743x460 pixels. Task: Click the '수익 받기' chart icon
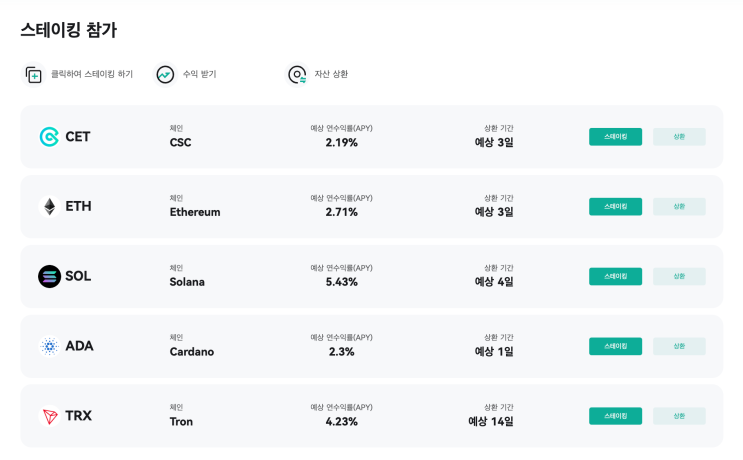(165, 75)
